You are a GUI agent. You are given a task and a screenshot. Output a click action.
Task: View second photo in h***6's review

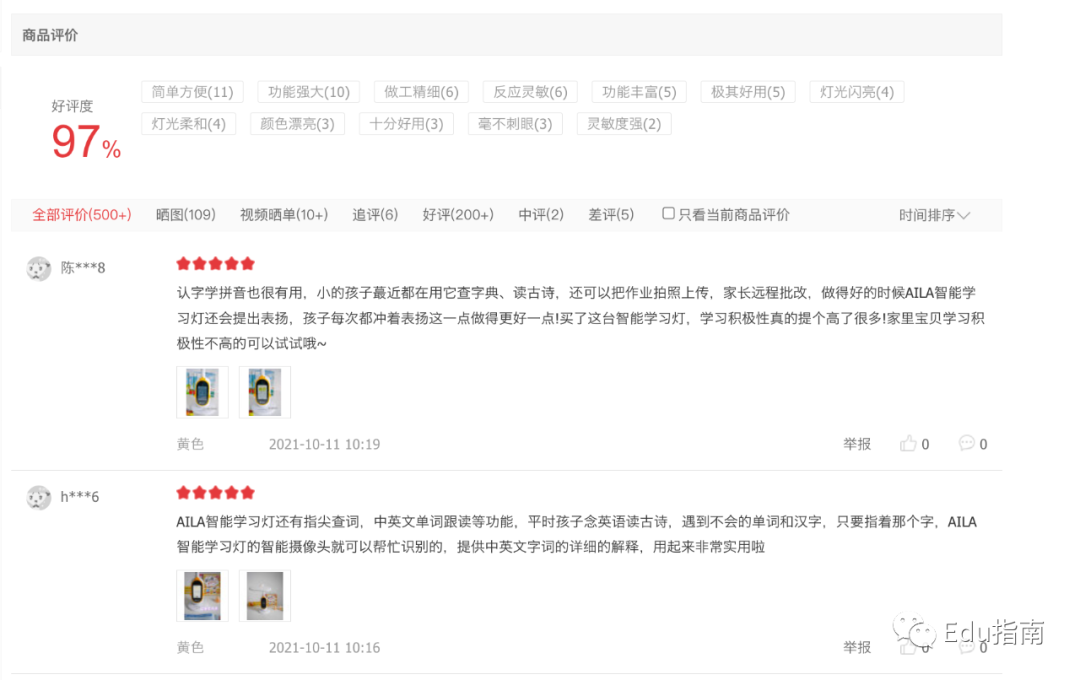click(x=264, y=595)
